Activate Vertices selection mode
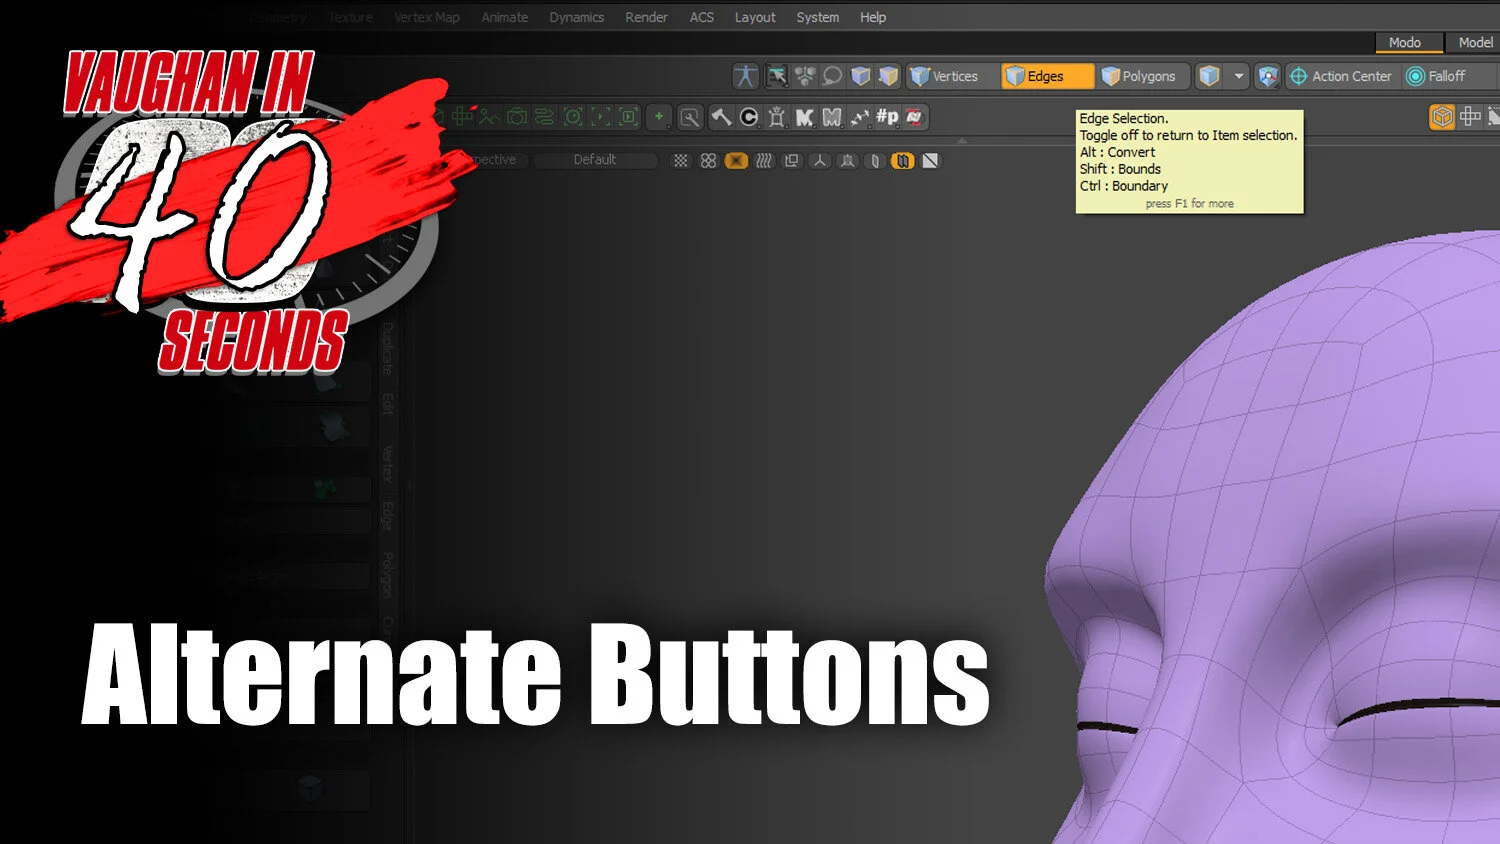1500x844 pixels. pos(948,76)
